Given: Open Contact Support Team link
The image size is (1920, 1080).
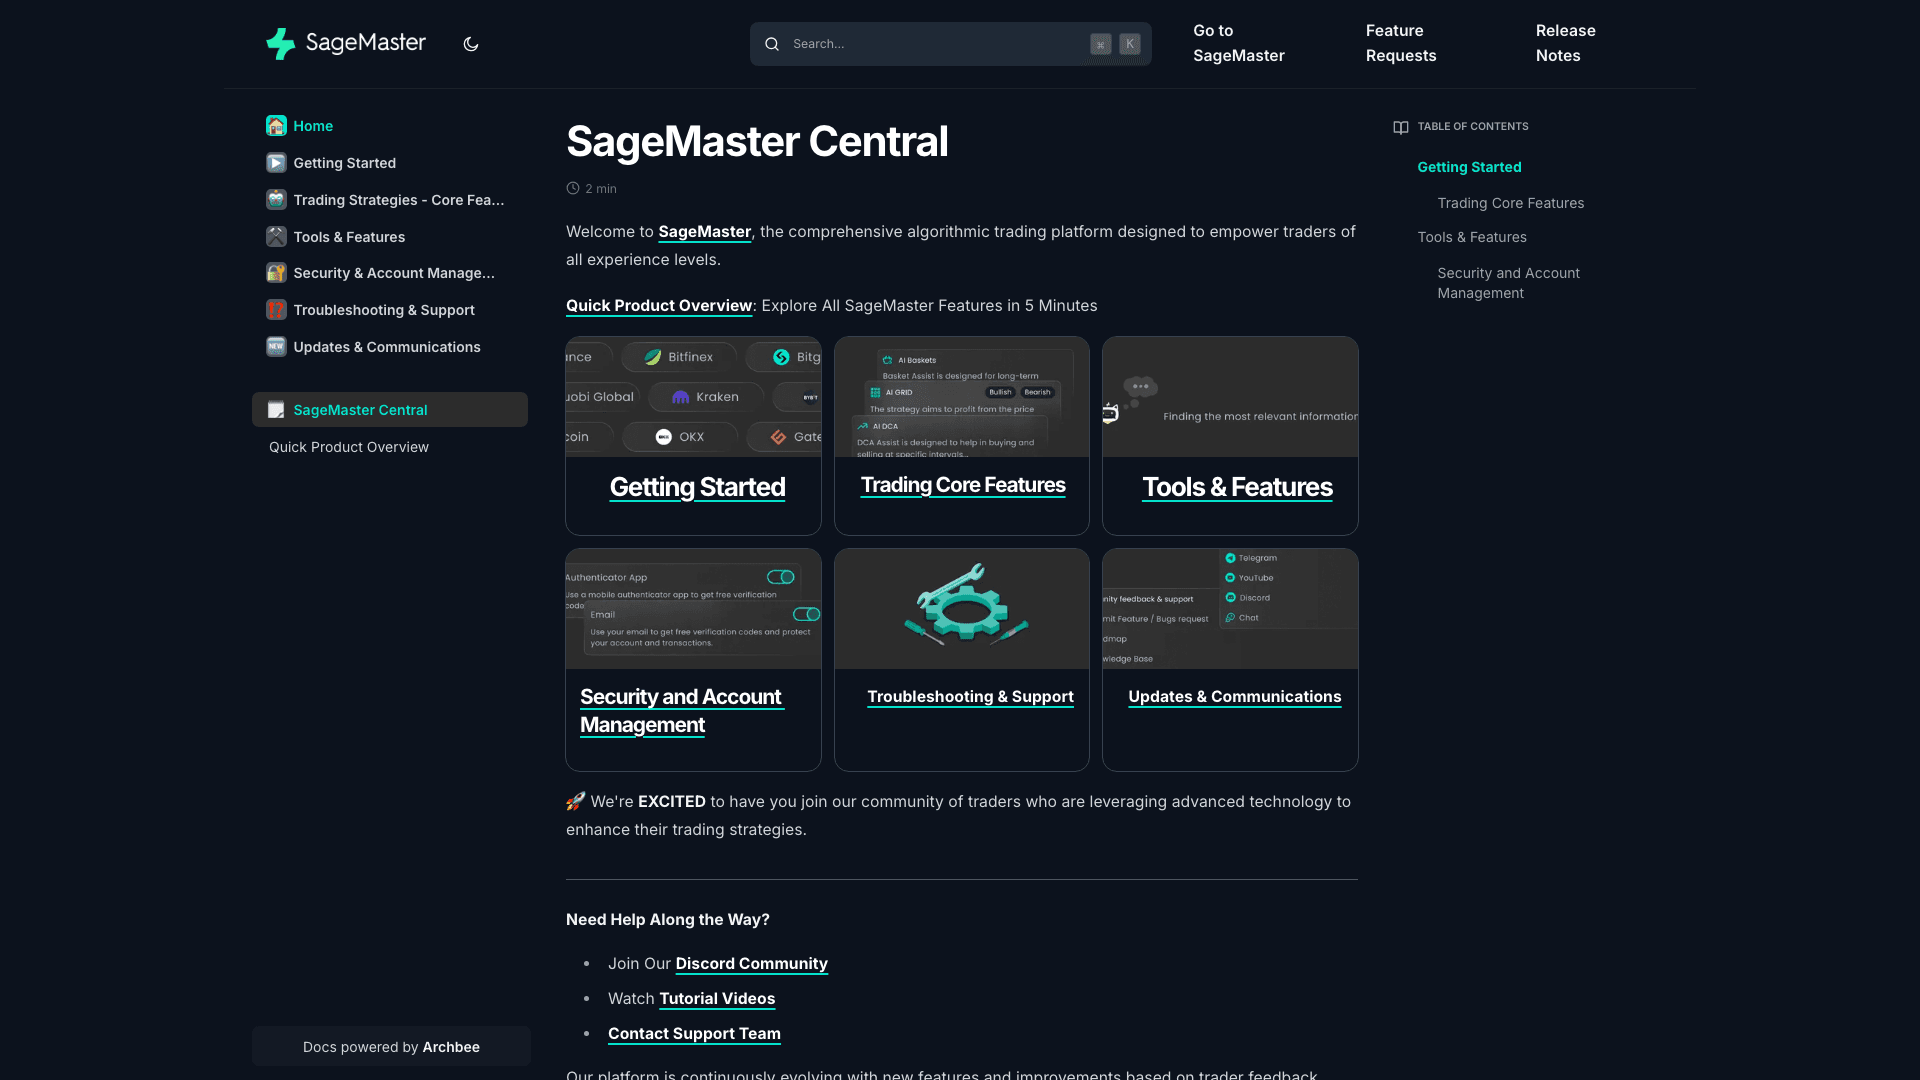Looking at the screenshot, I should 694,1033.
